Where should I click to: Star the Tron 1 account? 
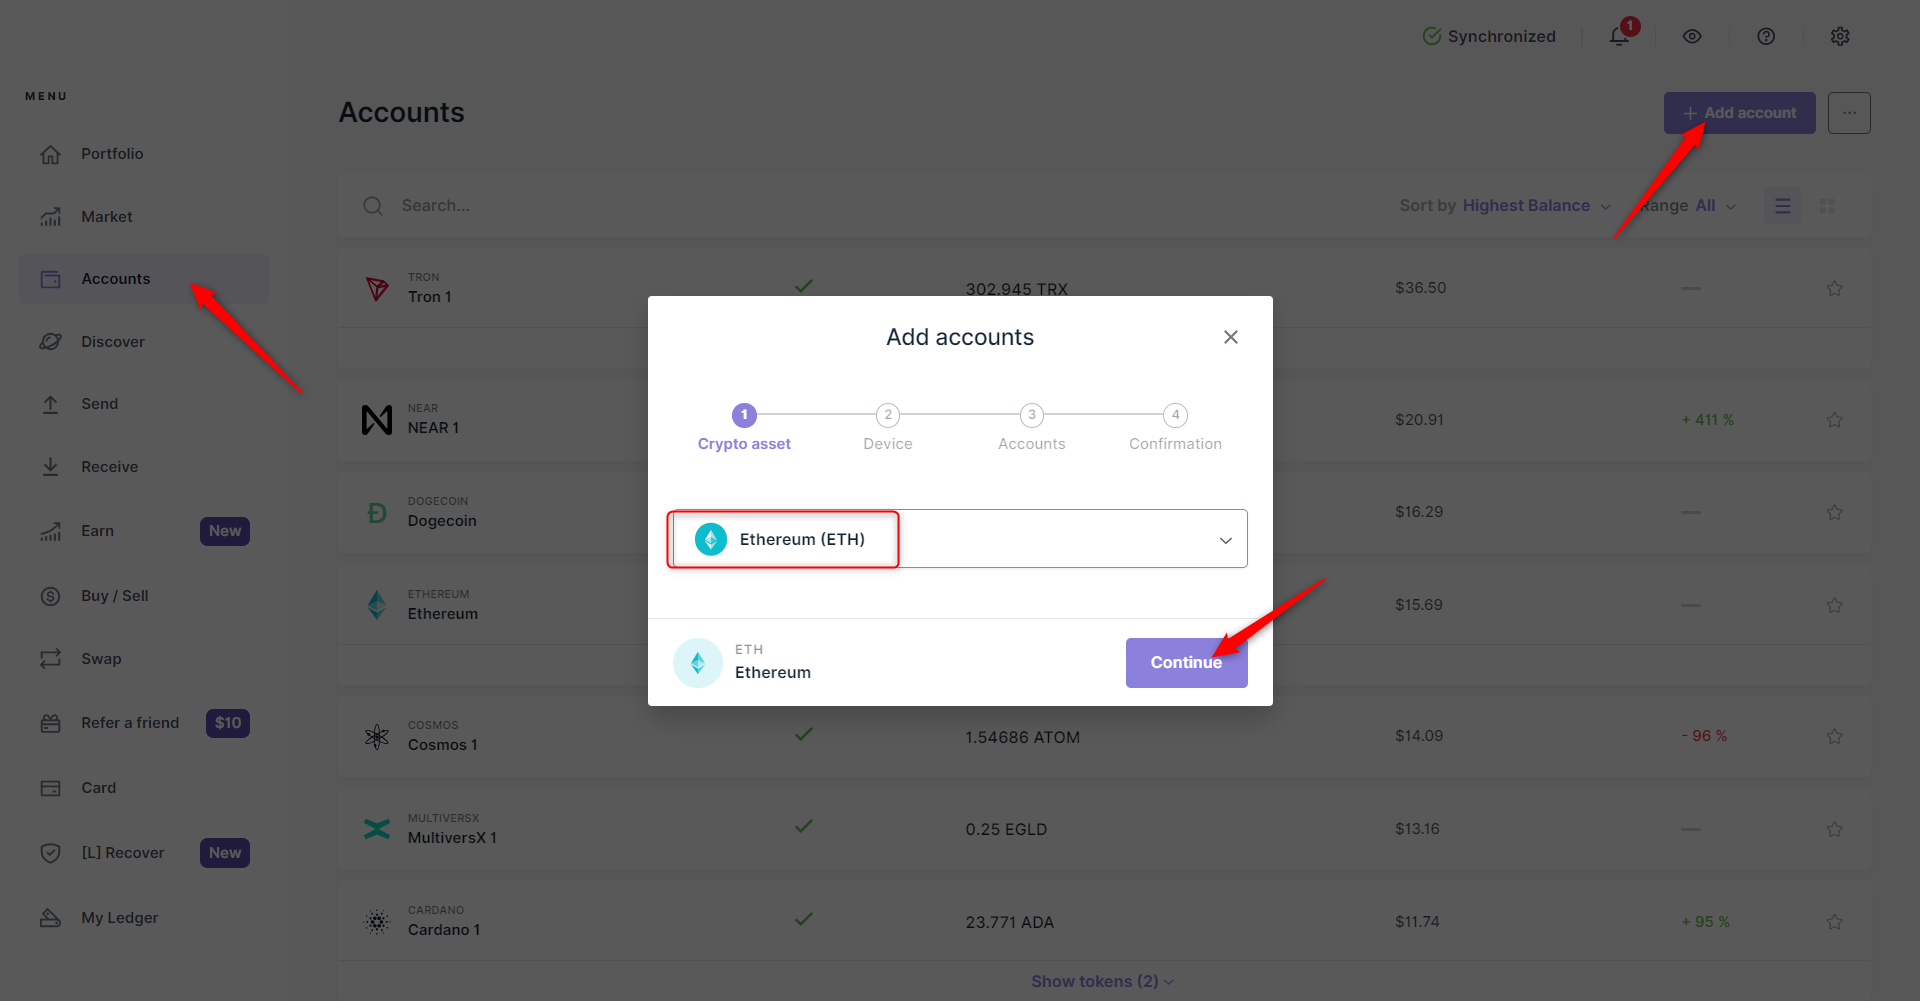(x=1834, y=289)
